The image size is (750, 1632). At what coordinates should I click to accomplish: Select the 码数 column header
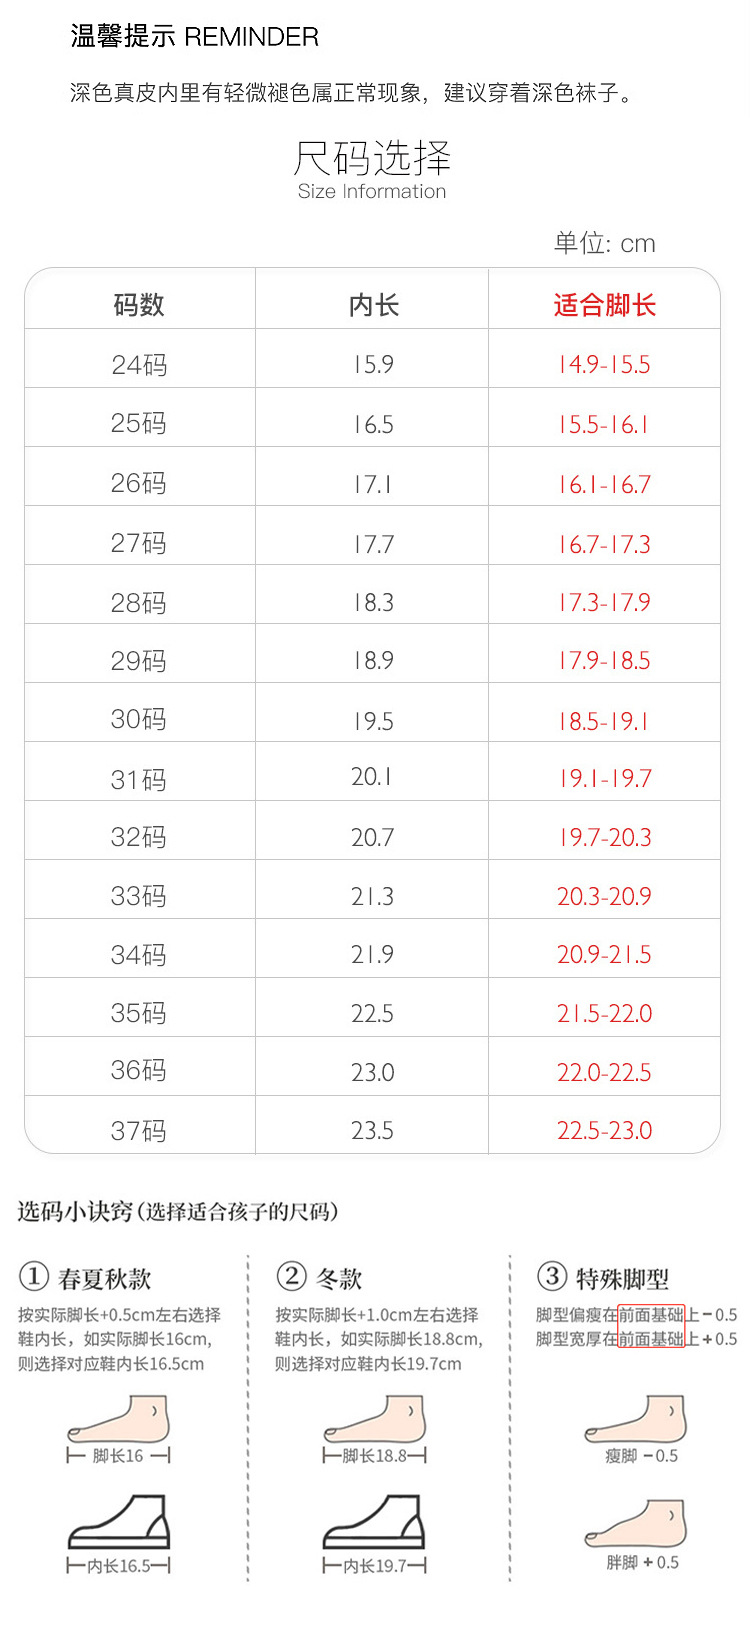[x=139, y=305]
